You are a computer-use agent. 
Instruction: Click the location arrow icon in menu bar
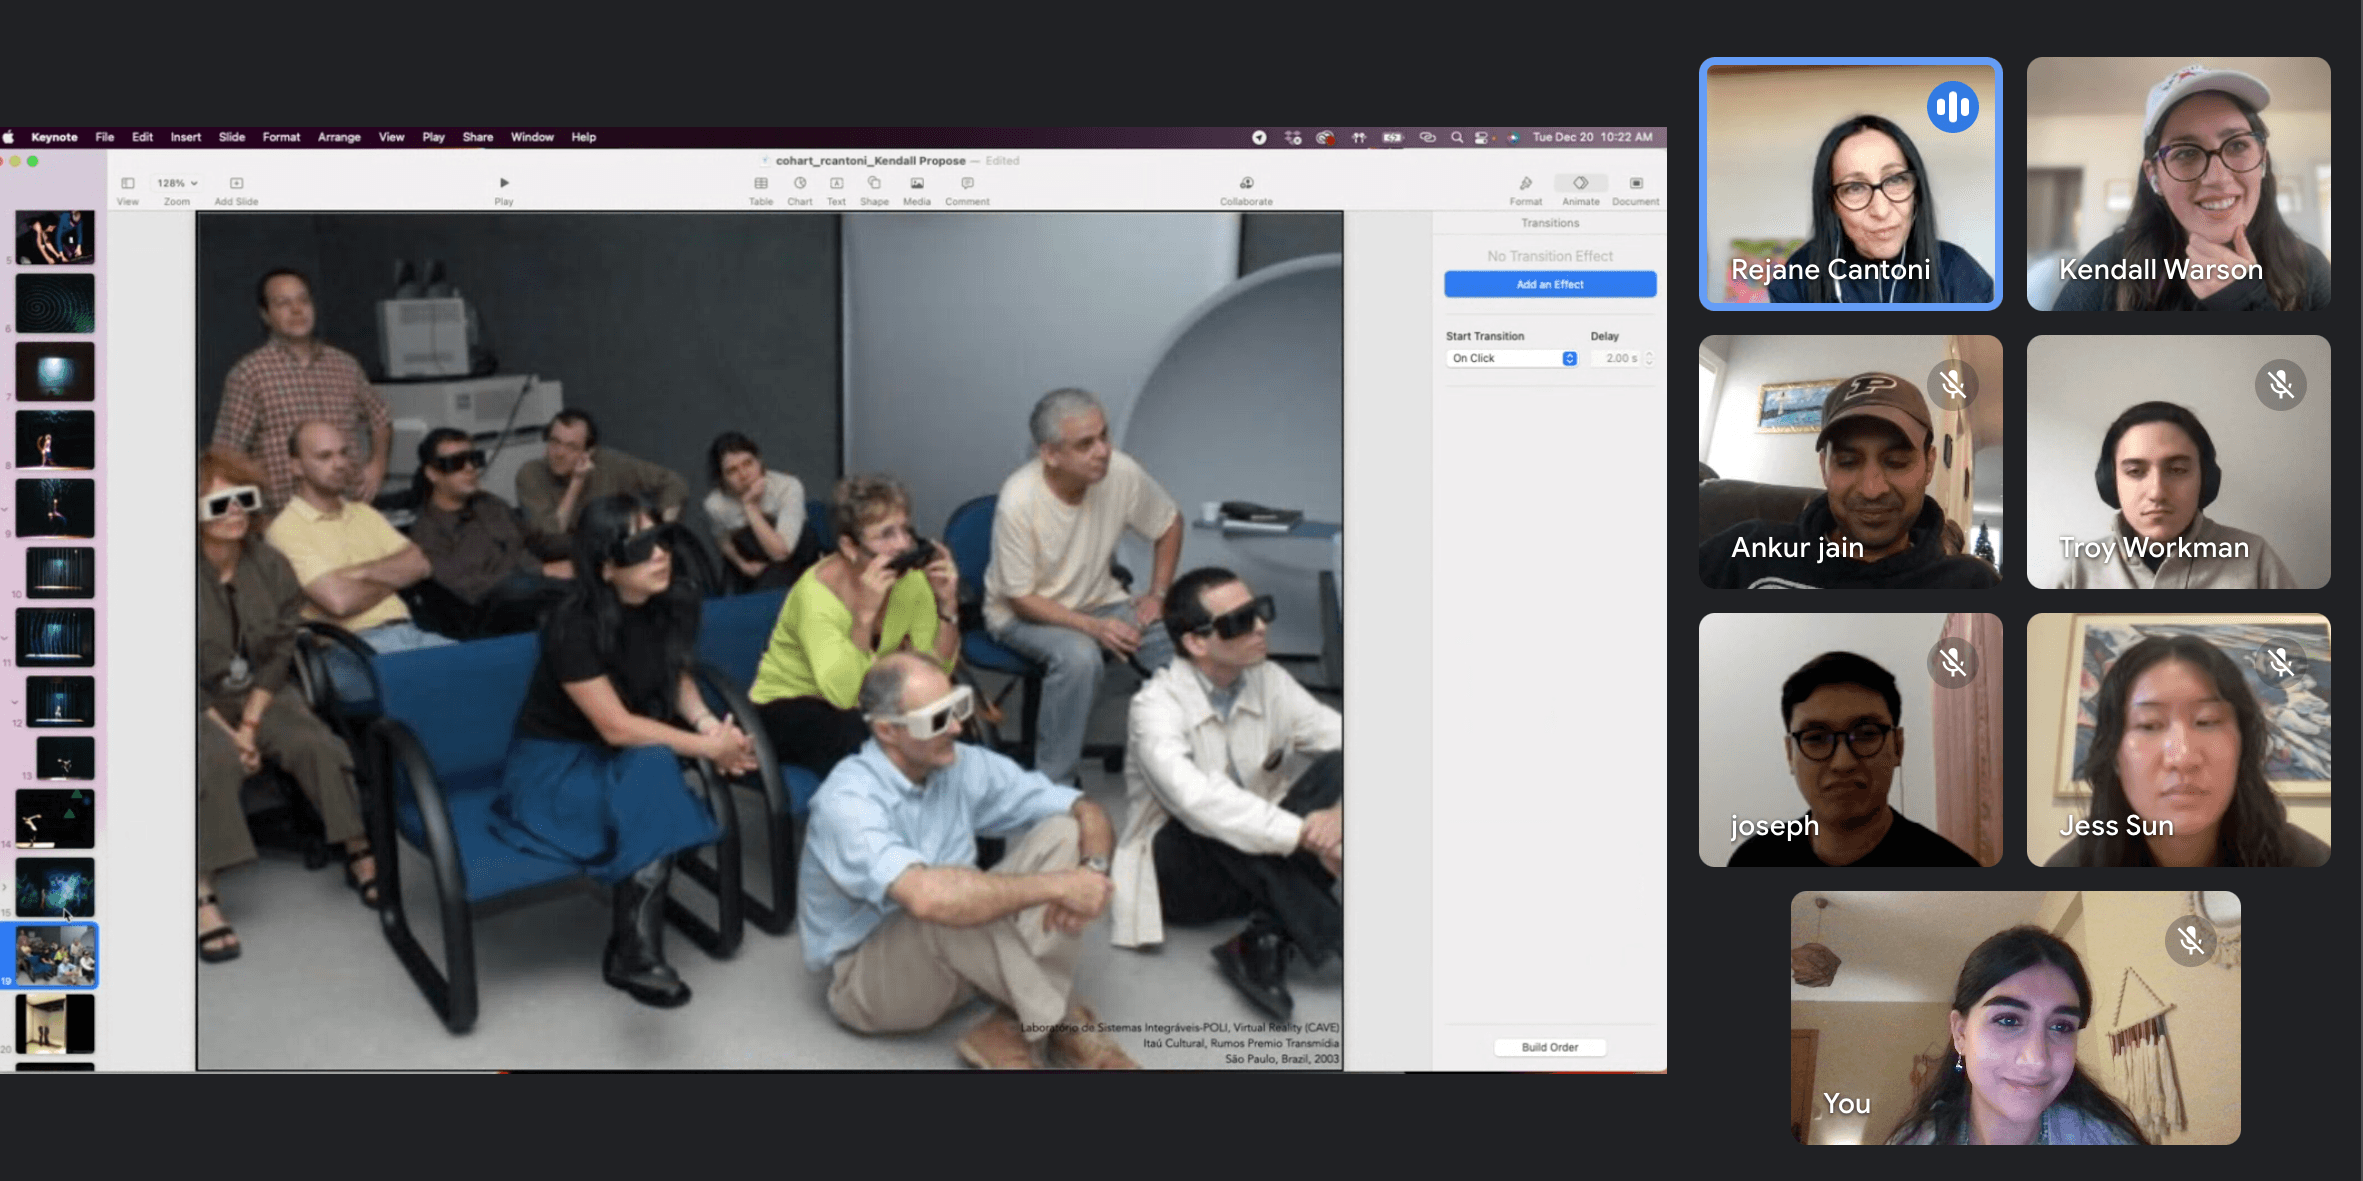click(1259, 137)
